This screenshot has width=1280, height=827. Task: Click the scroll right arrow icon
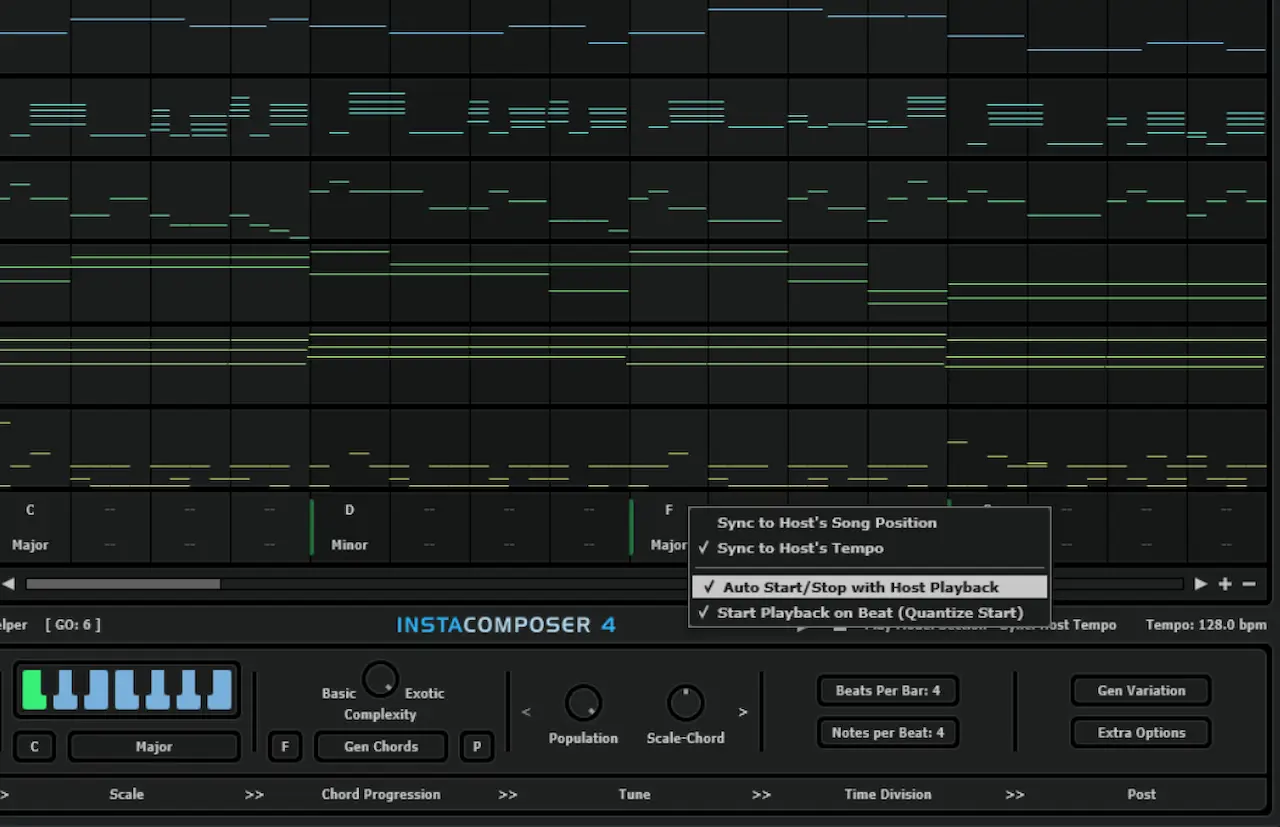[1201, 584]
